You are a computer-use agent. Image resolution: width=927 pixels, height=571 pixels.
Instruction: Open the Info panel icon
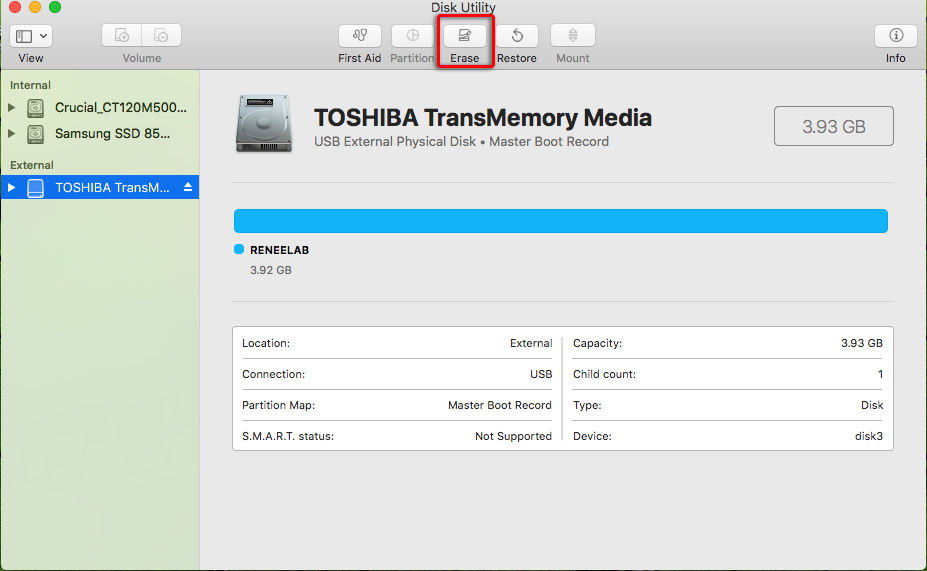(895, 36)
